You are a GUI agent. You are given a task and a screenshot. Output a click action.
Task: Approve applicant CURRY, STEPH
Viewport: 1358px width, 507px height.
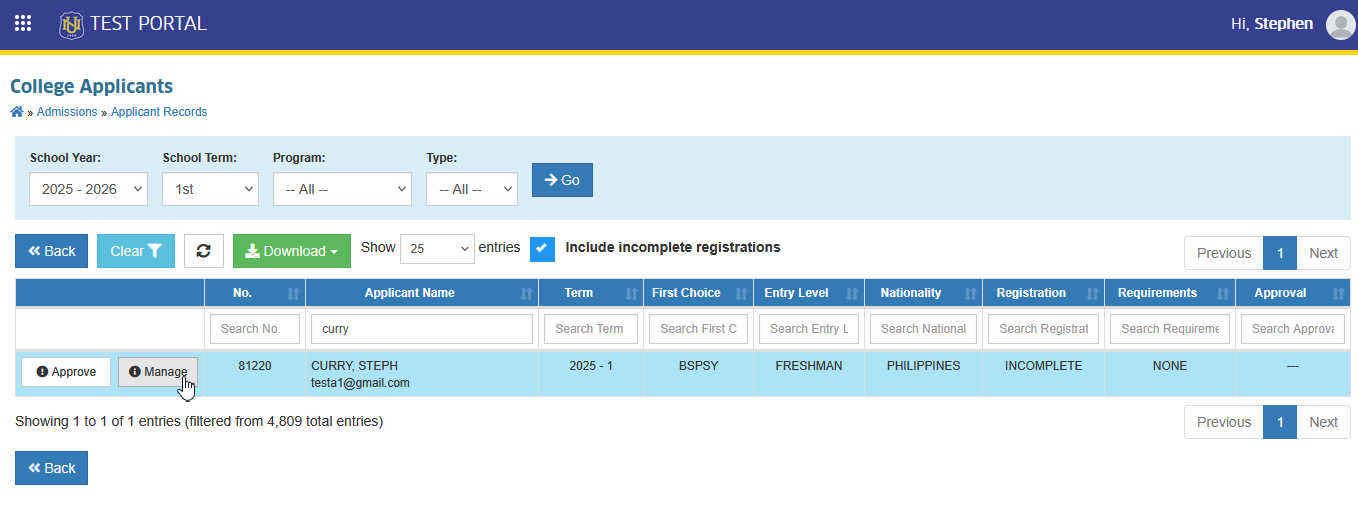pyautogui.click(x=66, y=372)
